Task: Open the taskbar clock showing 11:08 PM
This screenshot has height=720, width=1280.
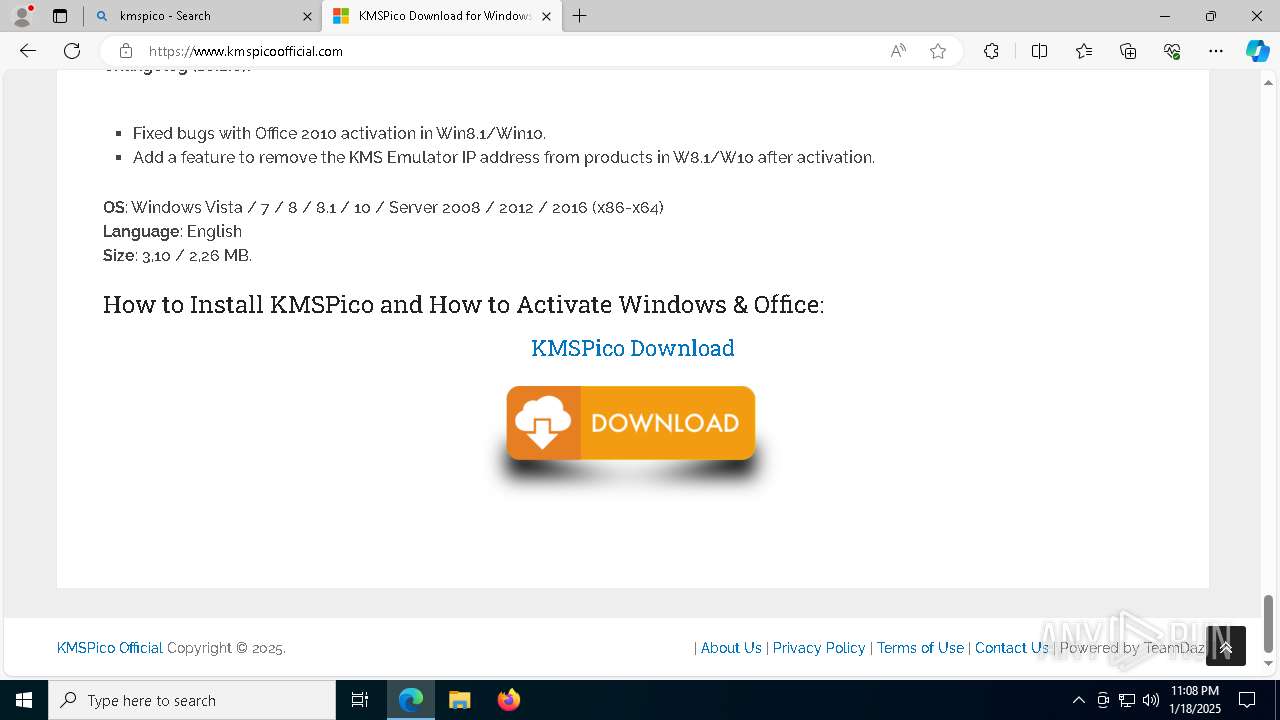Action: [x=1195, y=700]
